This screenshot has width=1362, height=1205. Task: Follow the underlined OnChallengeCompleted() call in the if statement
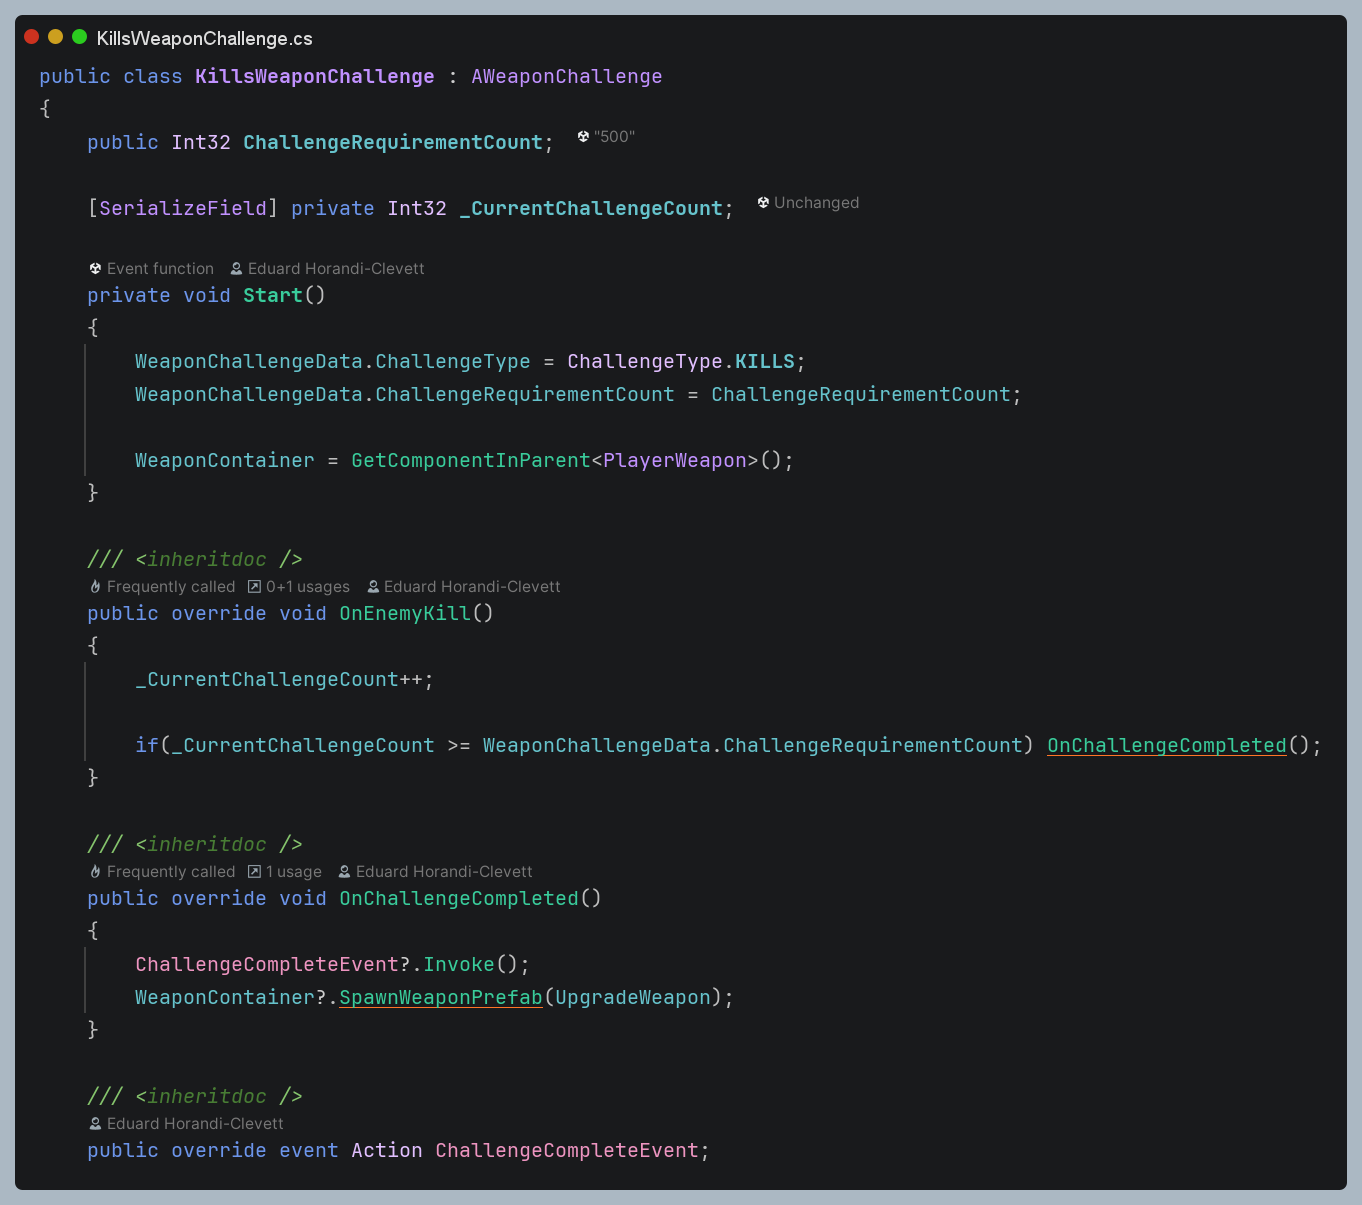(x=1166, y=746)
